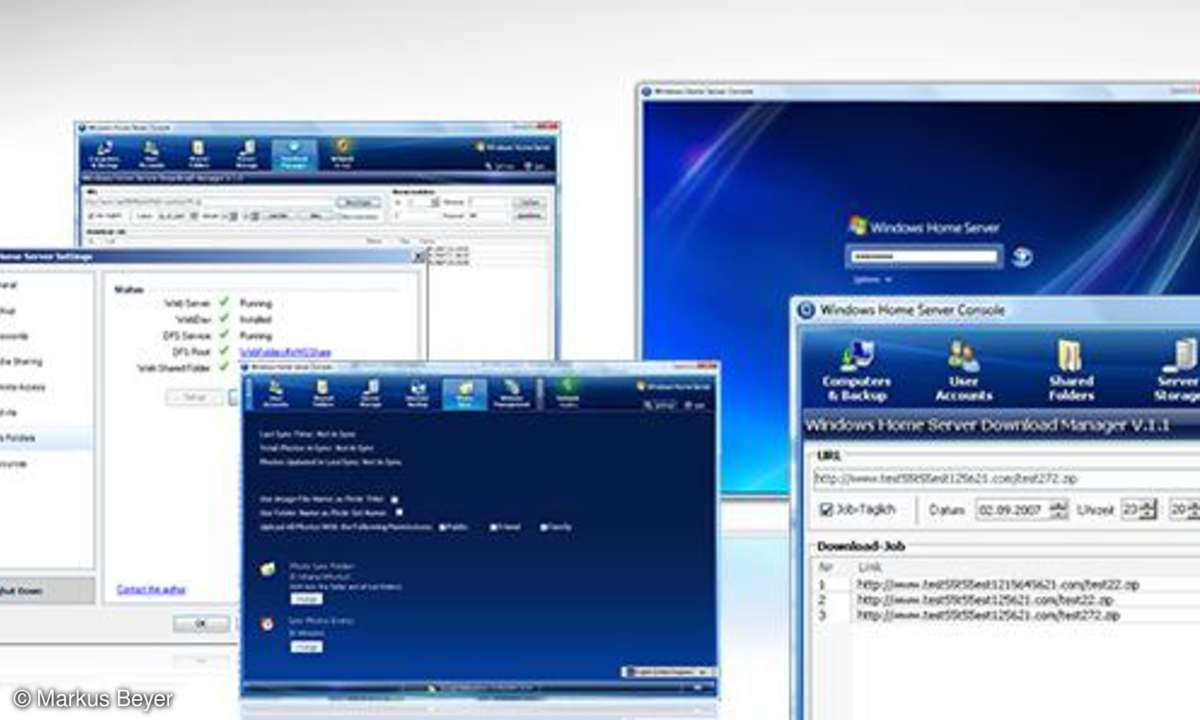Open the WebFolders4WHS share link
Image resolution: width=1200 pixels, height=720 pixels.
tap(286, 351)
